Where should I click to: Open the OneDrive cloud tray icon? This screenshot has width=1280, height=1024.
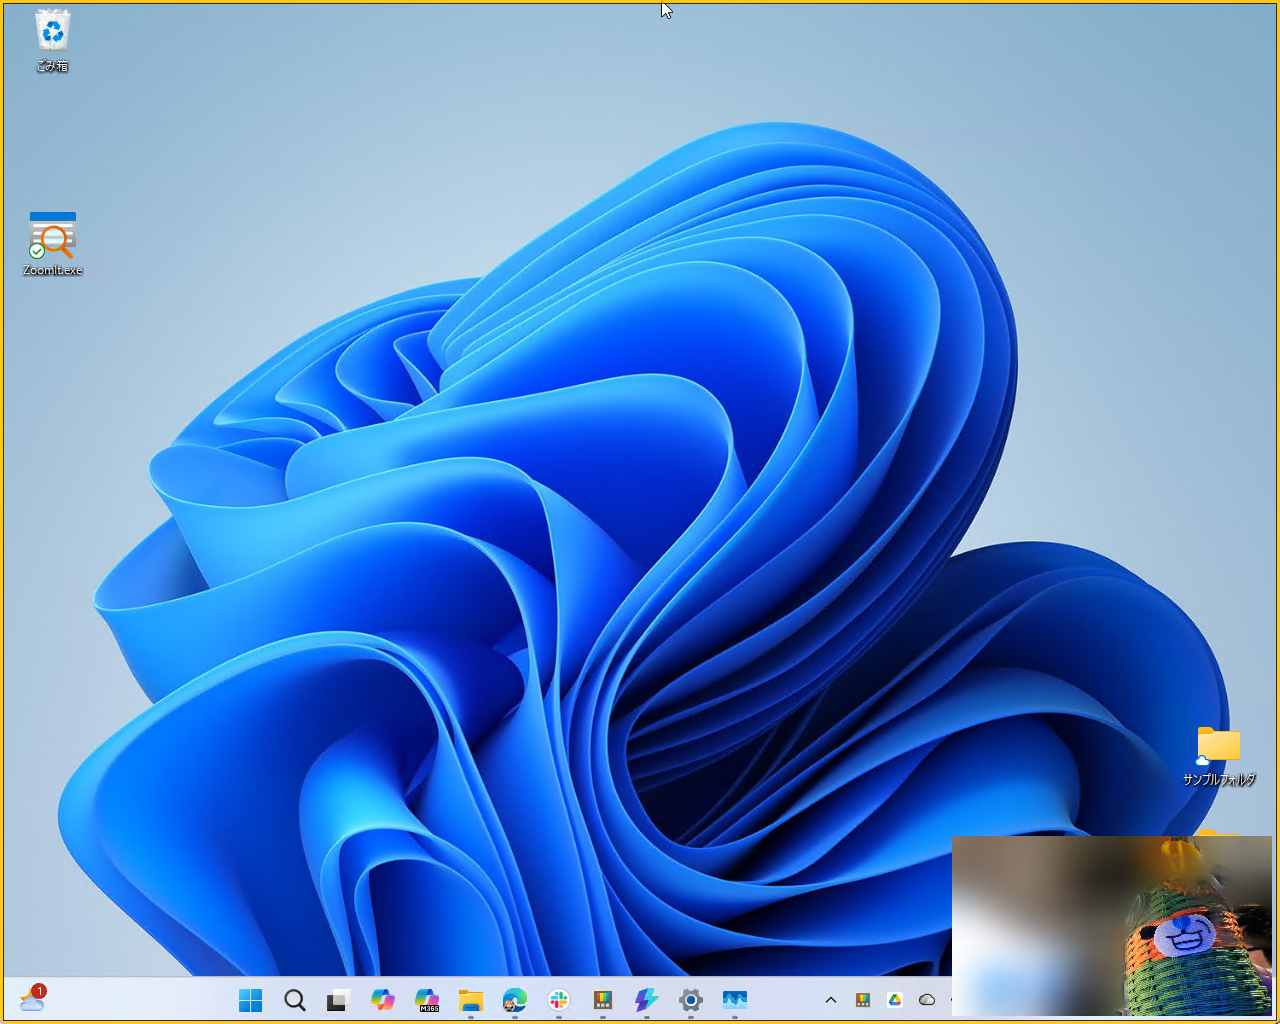pos(927,1000)
